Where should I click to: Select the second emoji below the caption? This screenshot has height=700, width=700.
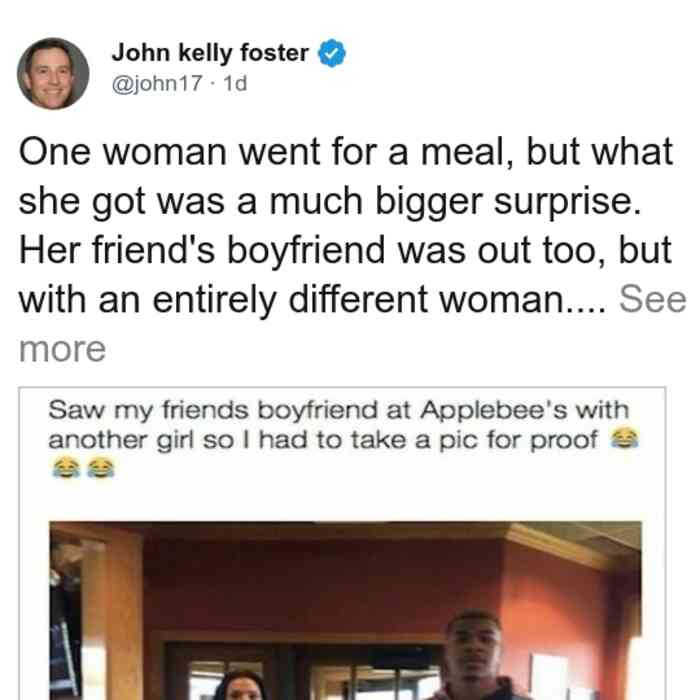point(100,468)
